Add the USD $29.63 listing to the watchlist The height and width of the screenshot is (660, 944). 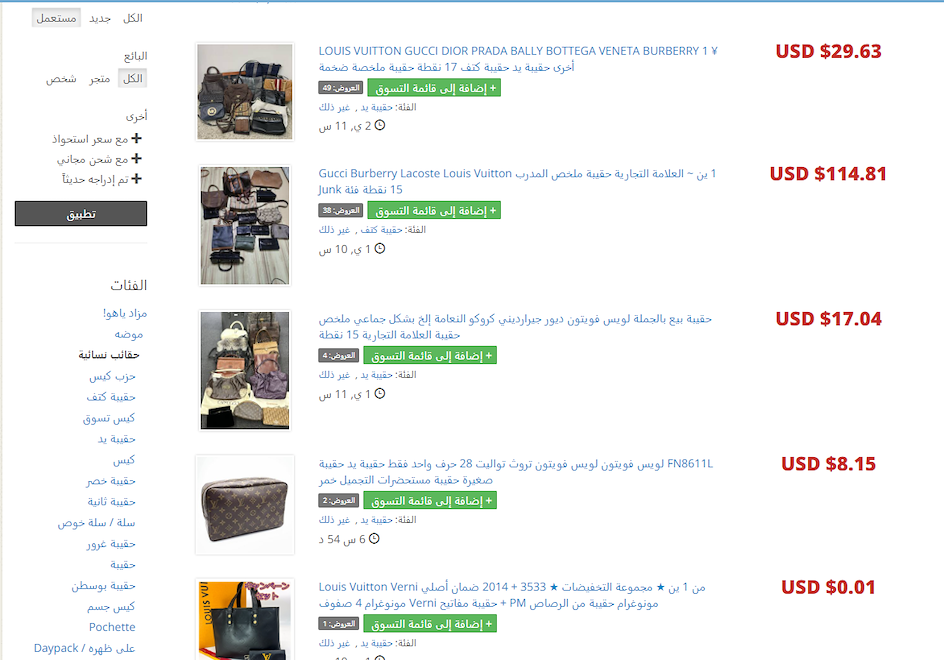pos(434,88)
